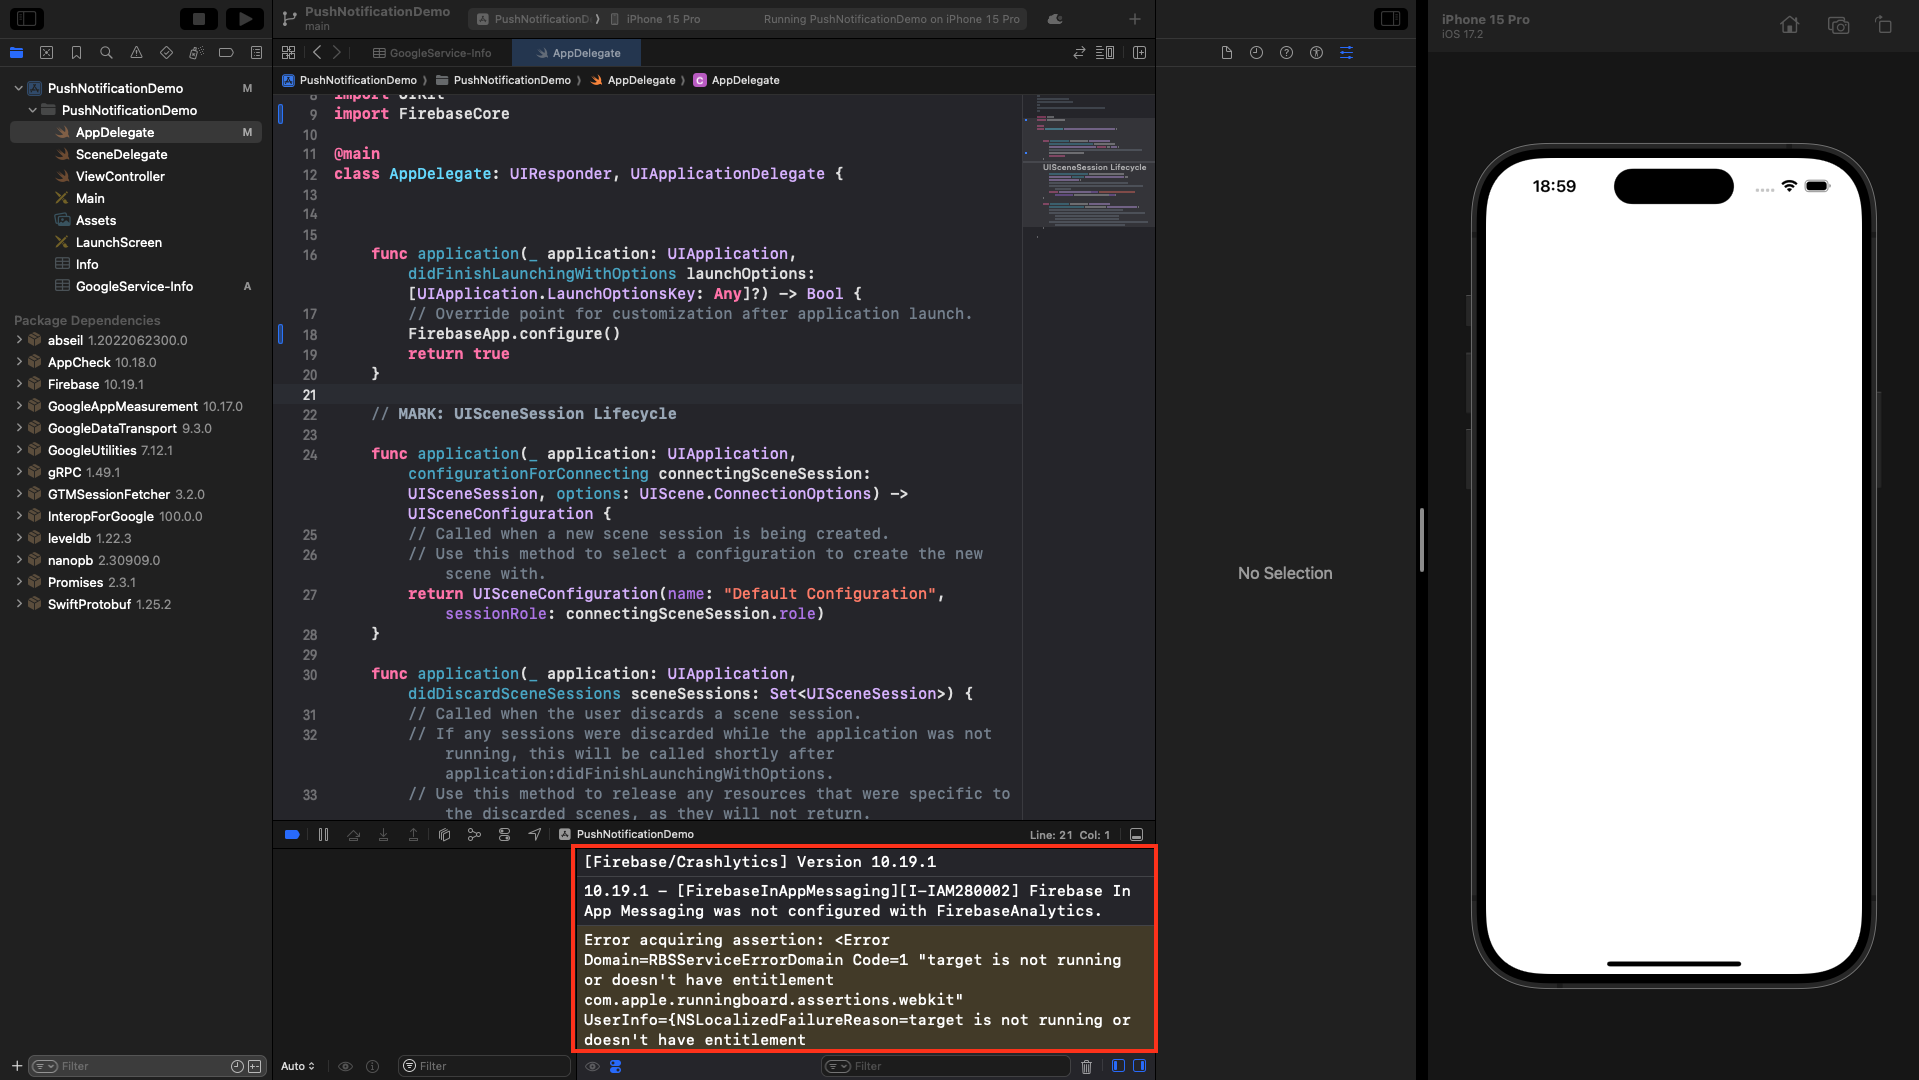Expand the AppCheck package

[18, 362]
